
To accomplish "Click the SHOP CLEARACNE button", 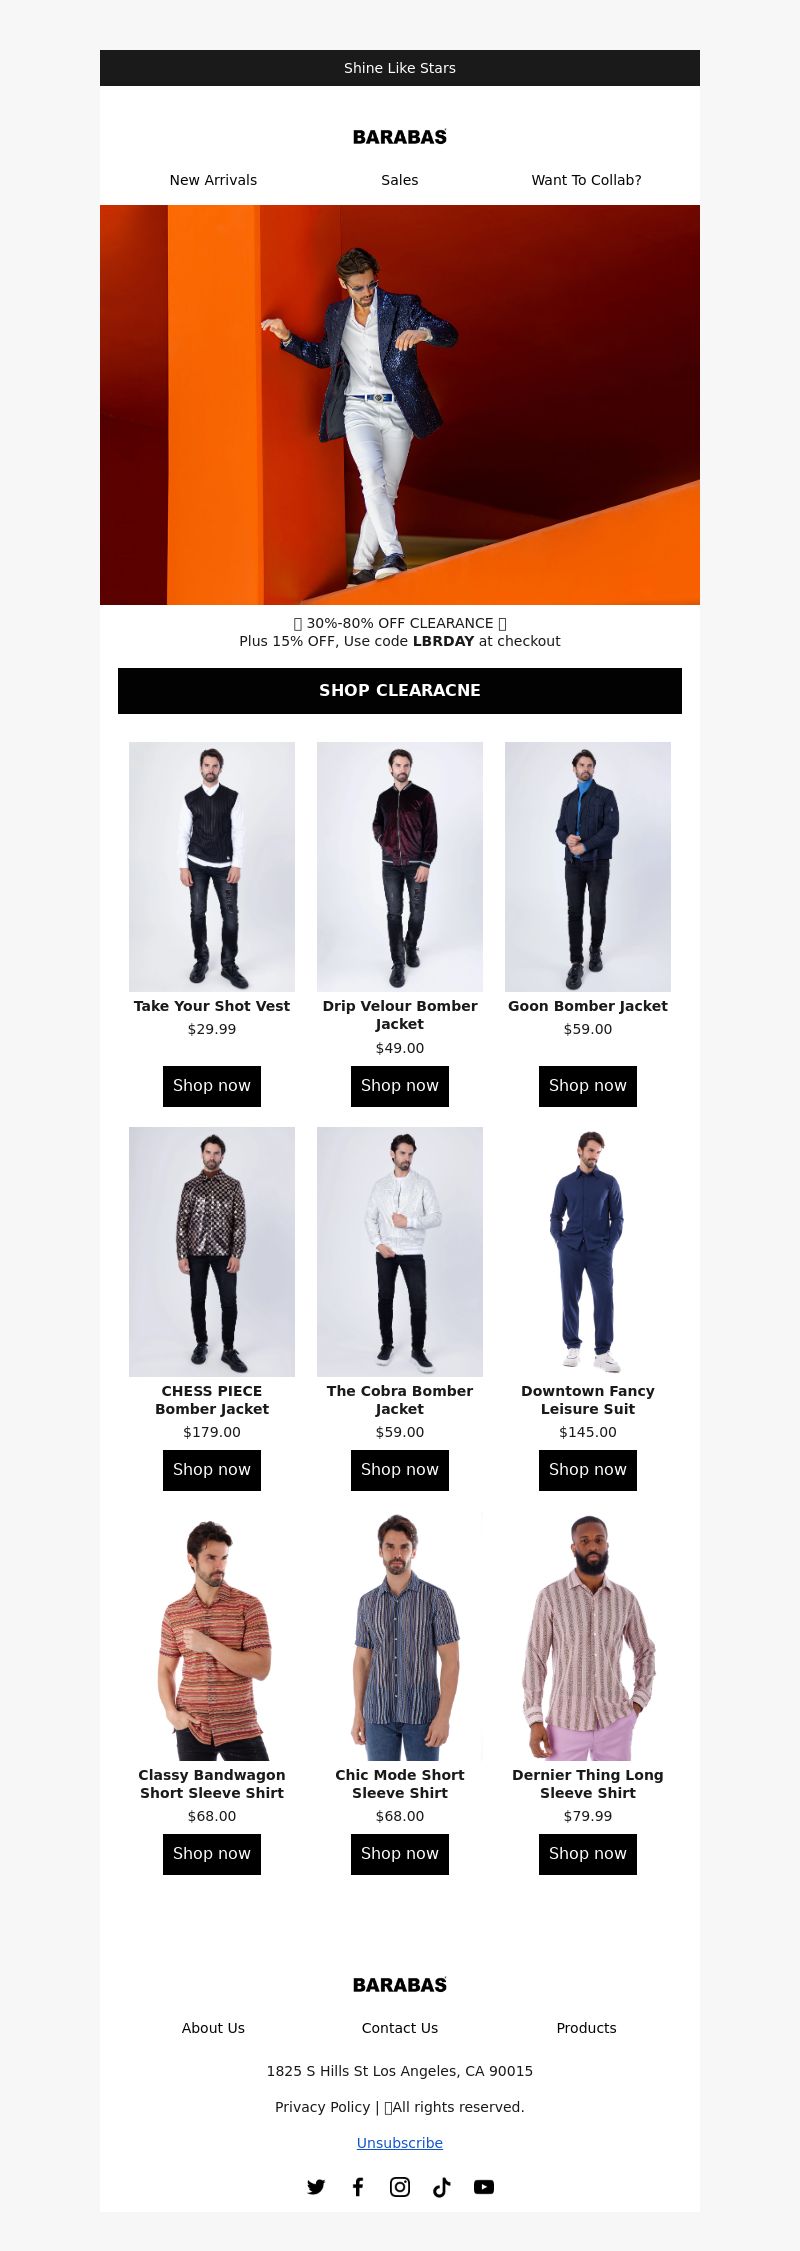I will pos(400,691).
